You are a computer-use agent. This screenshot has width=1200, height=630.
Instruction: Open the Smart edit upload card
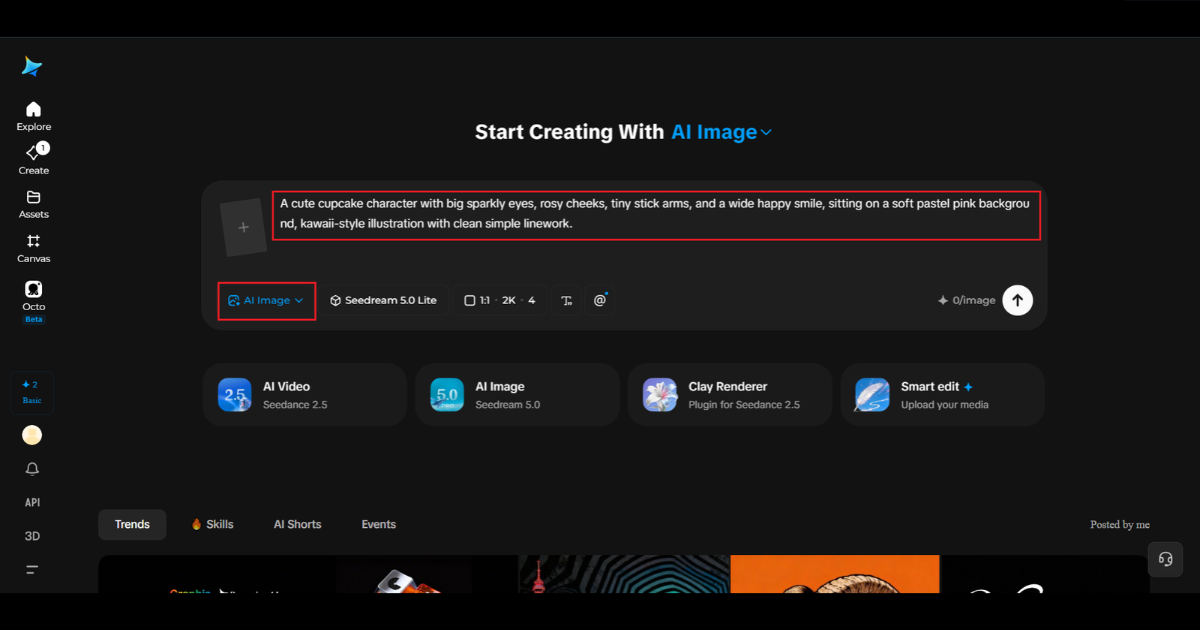pos(942,395)
